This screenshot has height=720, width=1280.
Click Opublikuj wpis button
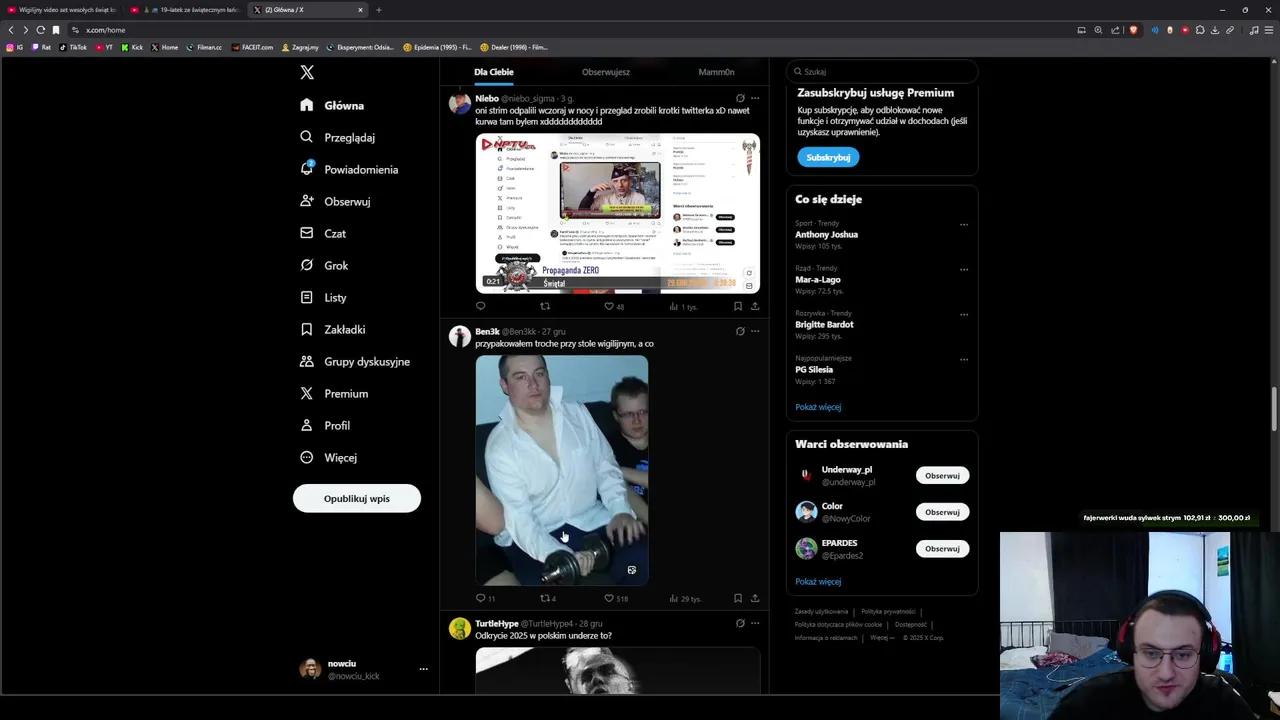tap(357, 498)
